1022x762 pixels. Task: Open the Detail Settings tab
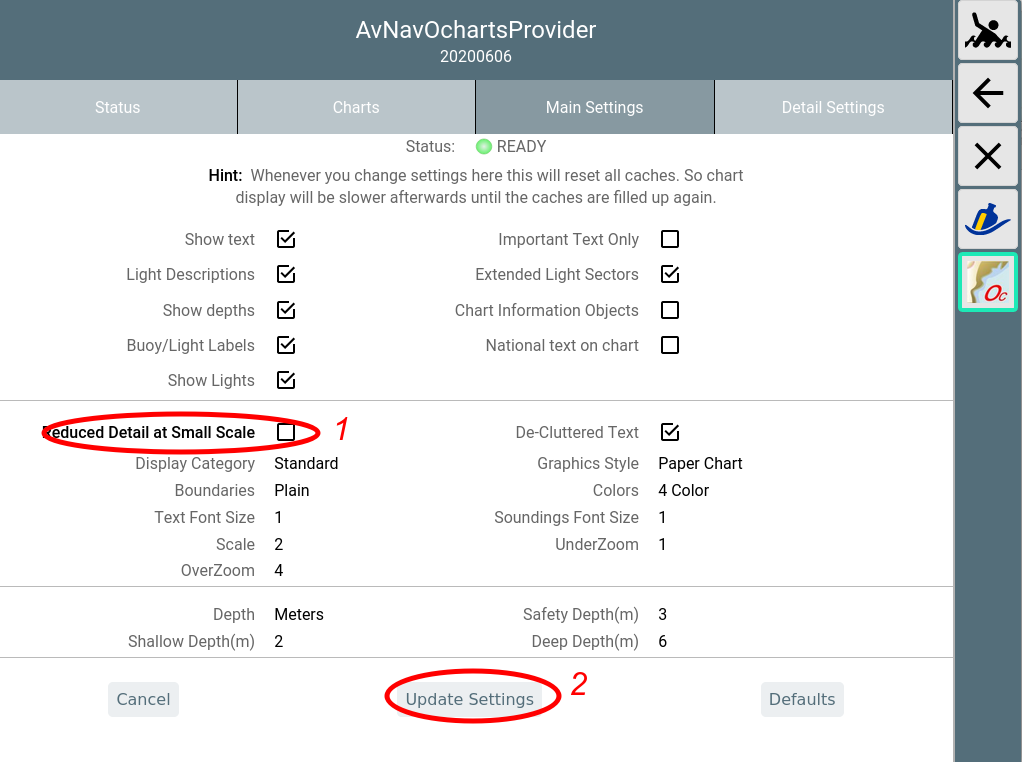(x=832, y=108)
